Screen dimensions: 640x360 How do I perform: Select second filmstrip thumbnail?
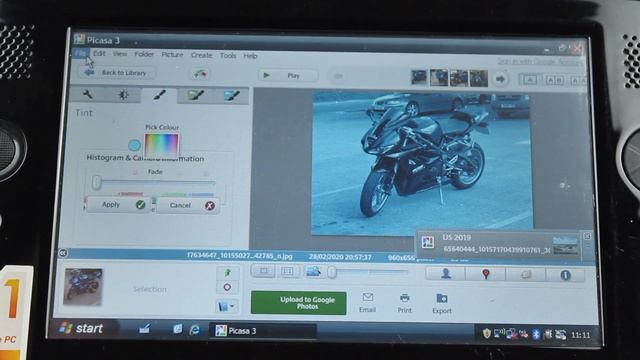[439, 78]
